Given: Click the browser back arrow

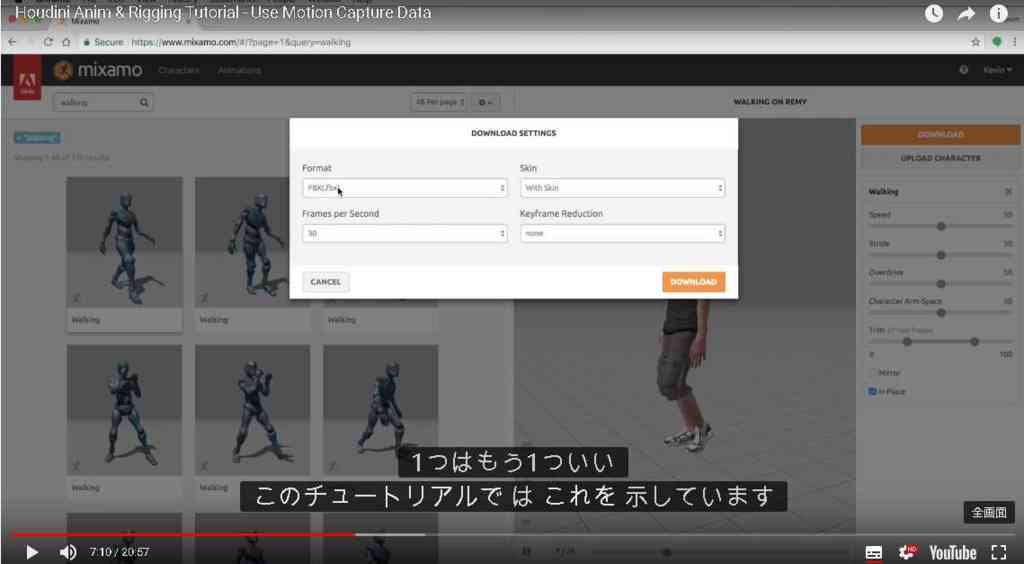Looking at the screenshot, I should tap(12, 42).
